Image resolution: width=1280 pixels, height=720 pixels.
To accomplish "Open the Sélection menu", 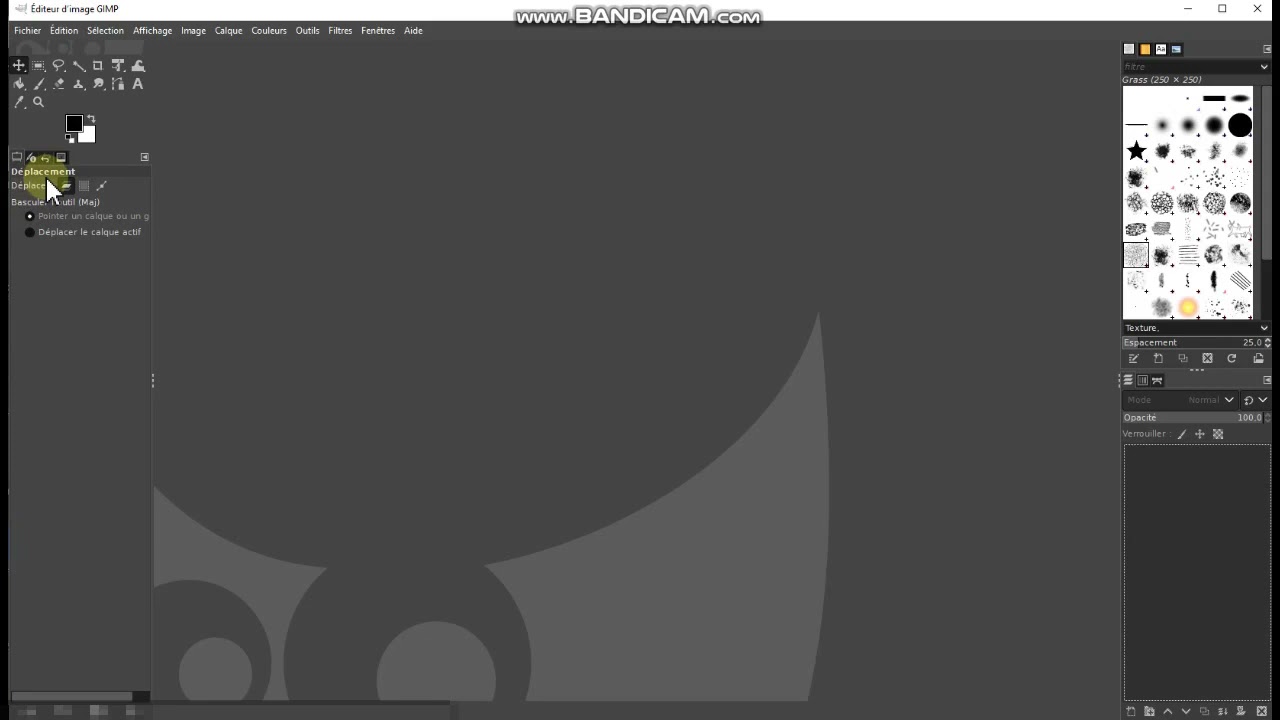I will (105, 30).
